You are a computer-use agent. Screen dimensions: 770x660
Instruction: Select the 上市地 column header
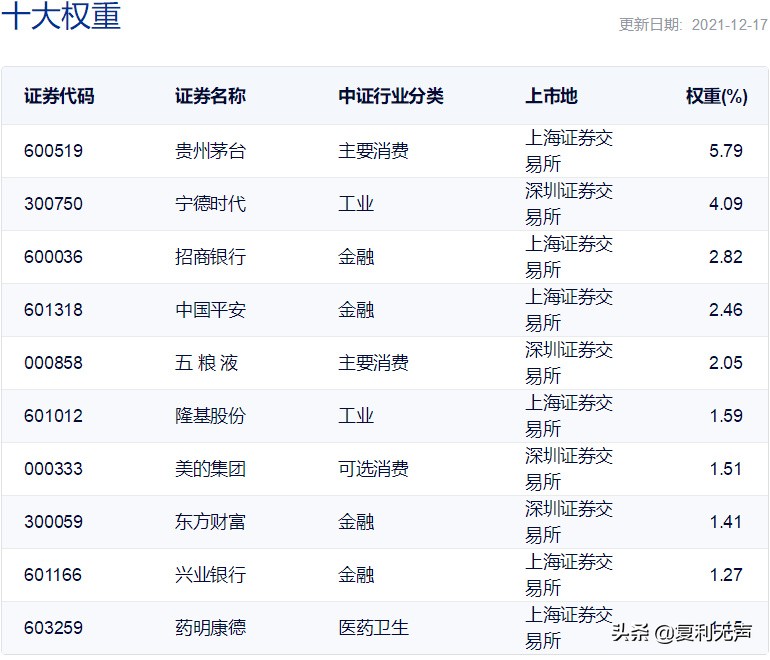point(551,96)
